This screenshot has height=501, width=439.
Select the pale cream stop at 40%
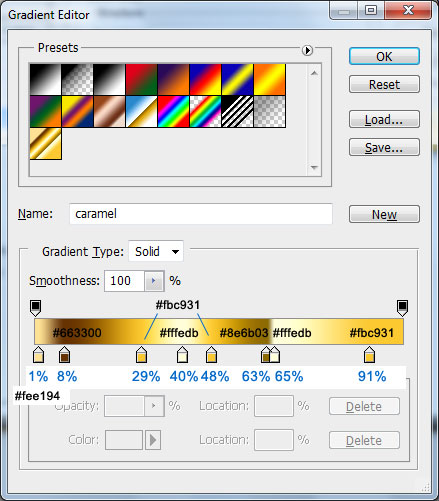pos(182,355)
